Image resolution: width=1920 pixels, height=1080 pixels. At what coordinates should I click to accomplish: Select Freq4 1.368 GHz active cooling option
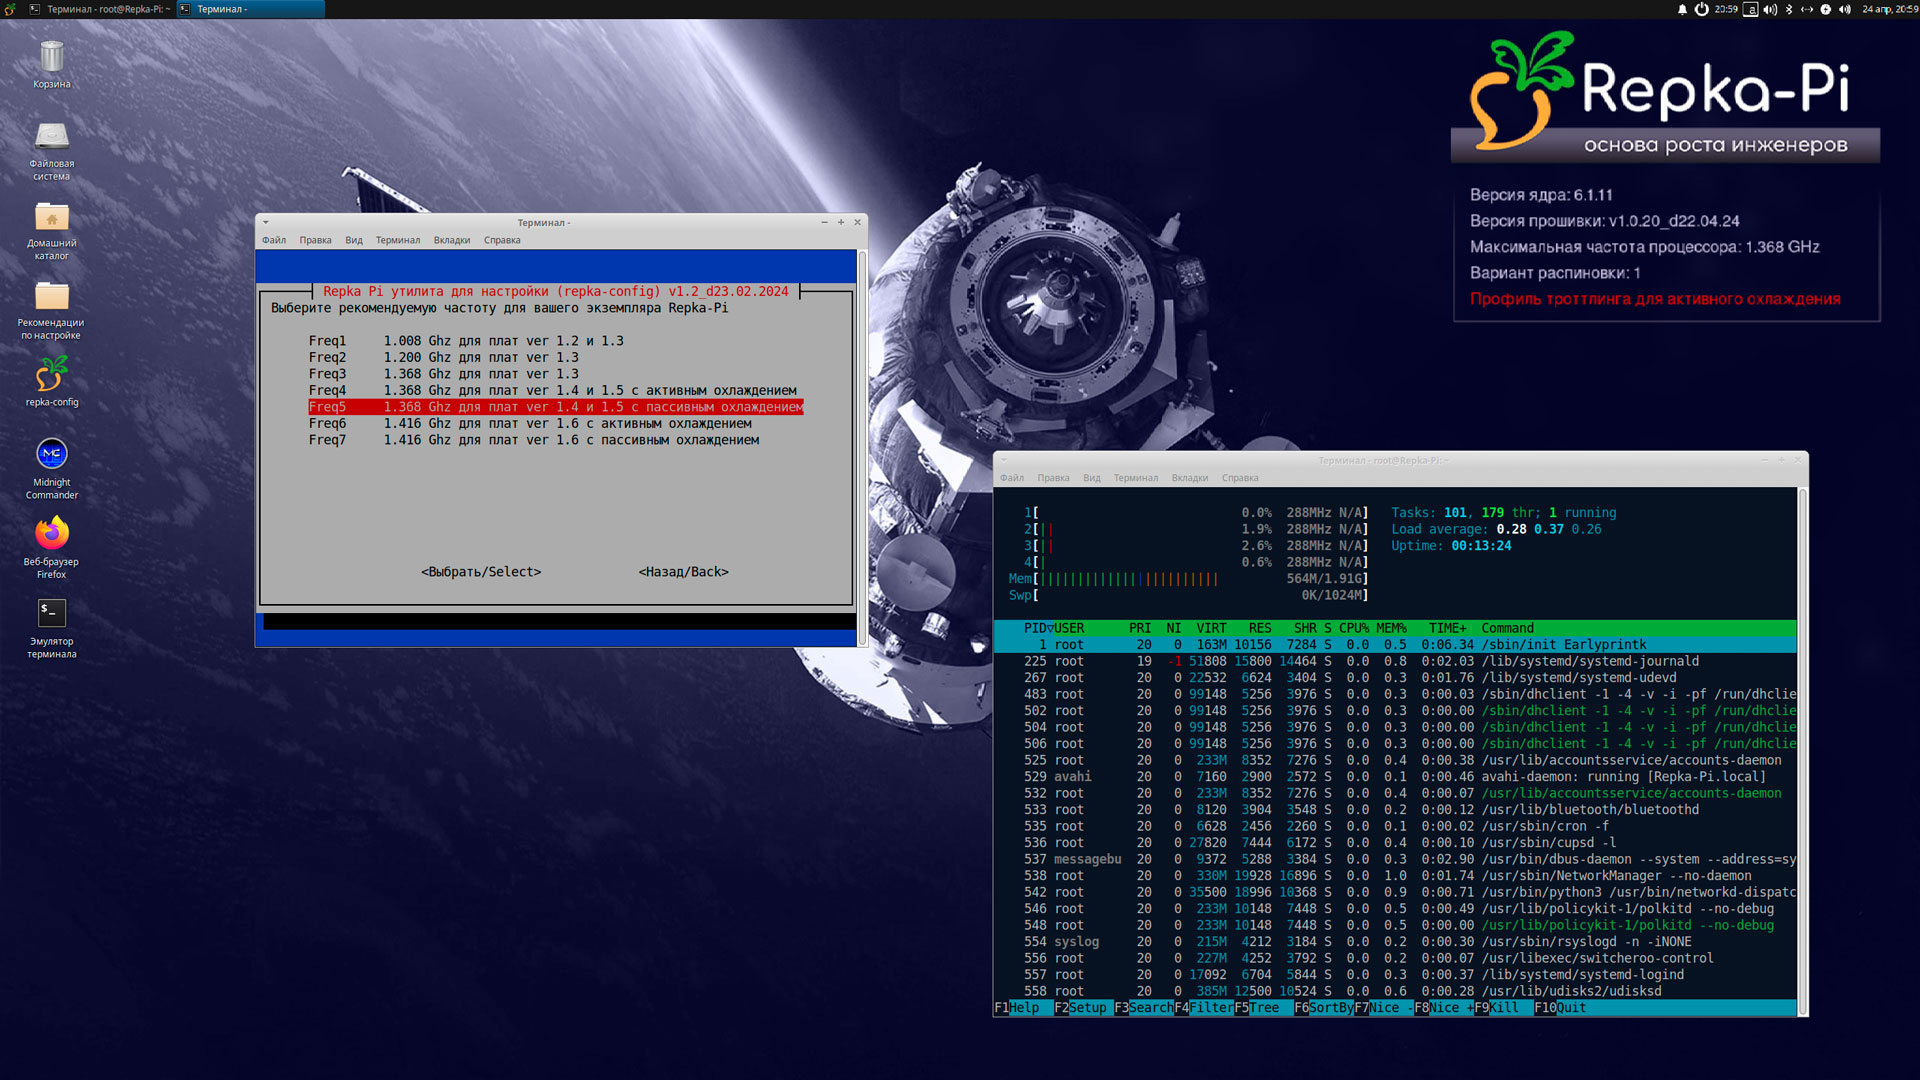pos(552,390)
